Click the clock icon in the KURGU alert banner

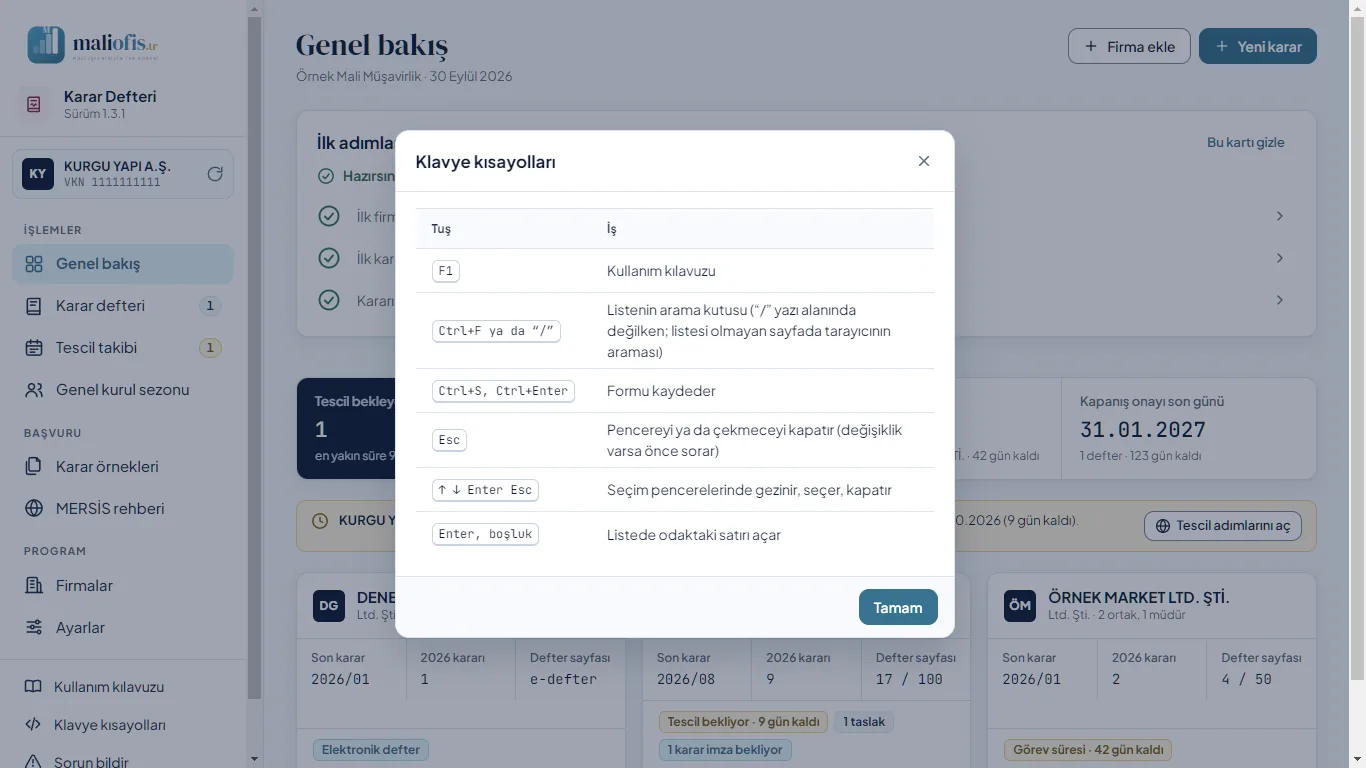(x=320, y=521)
